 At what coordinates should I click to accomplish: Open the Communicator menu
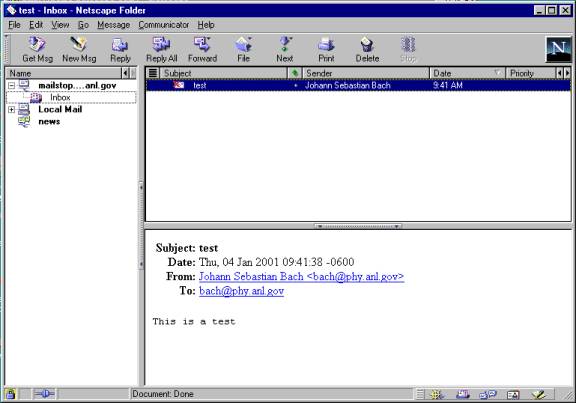tap(163, 25)
